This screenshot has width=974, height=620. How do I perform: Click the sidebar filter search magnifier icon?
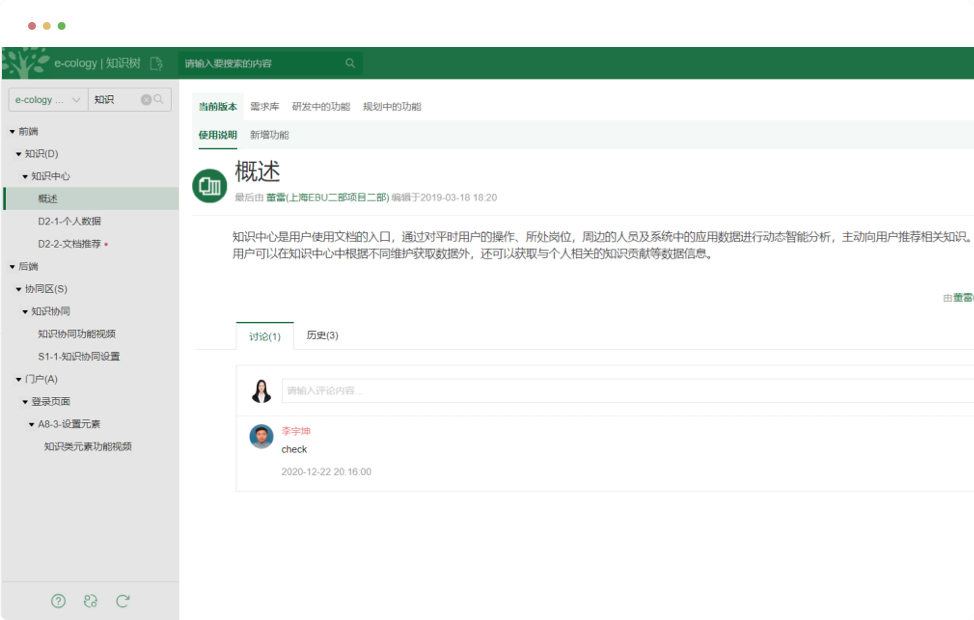click(159, 100)
